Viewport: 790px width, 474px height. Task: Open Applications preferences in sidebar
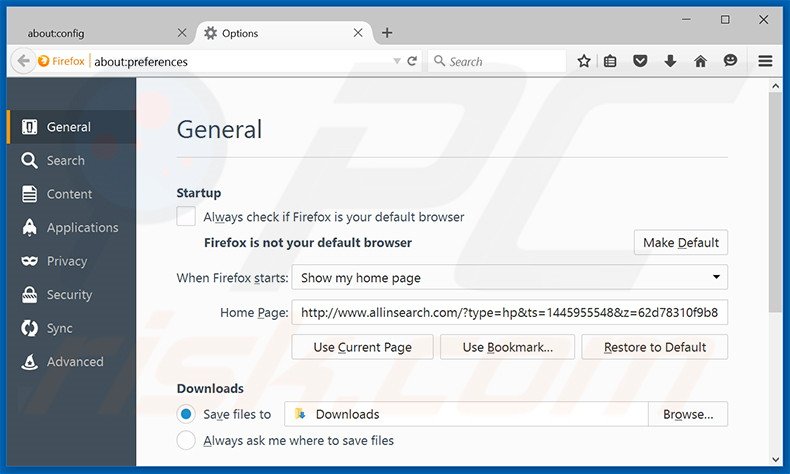pyautogui.click(x=71, y=228)
